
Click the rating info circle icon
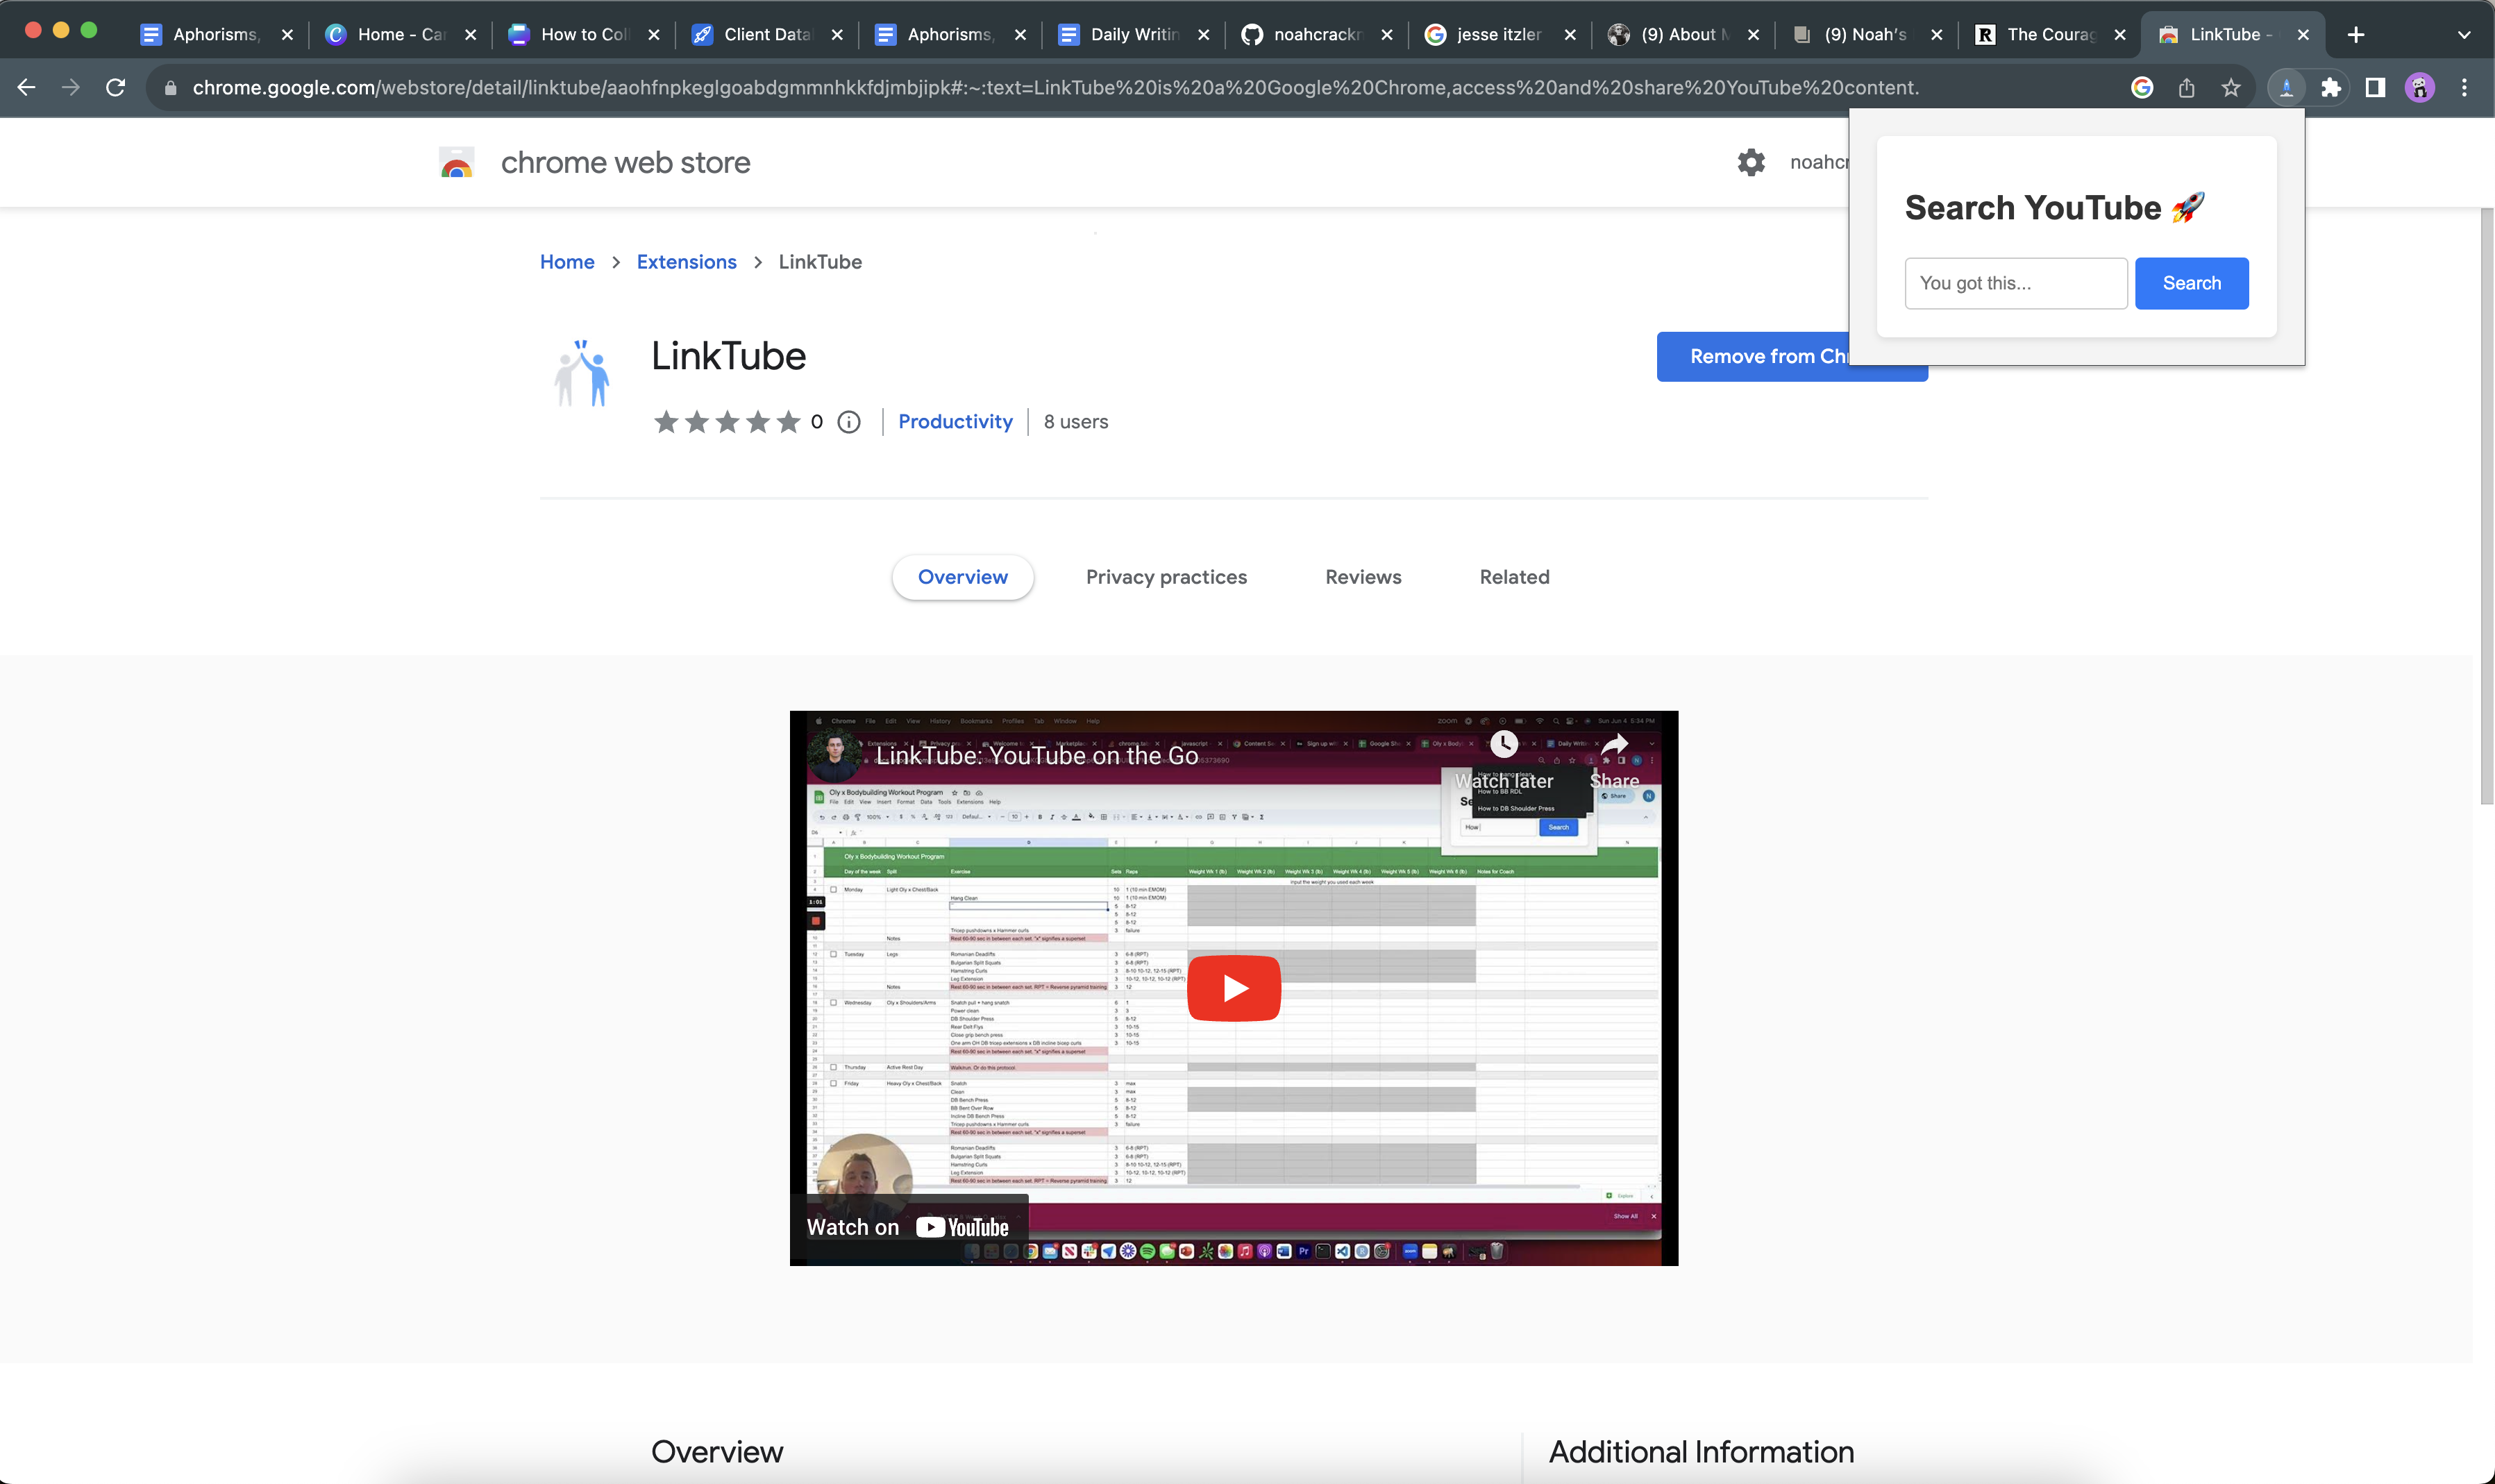[x=849, y=422]
